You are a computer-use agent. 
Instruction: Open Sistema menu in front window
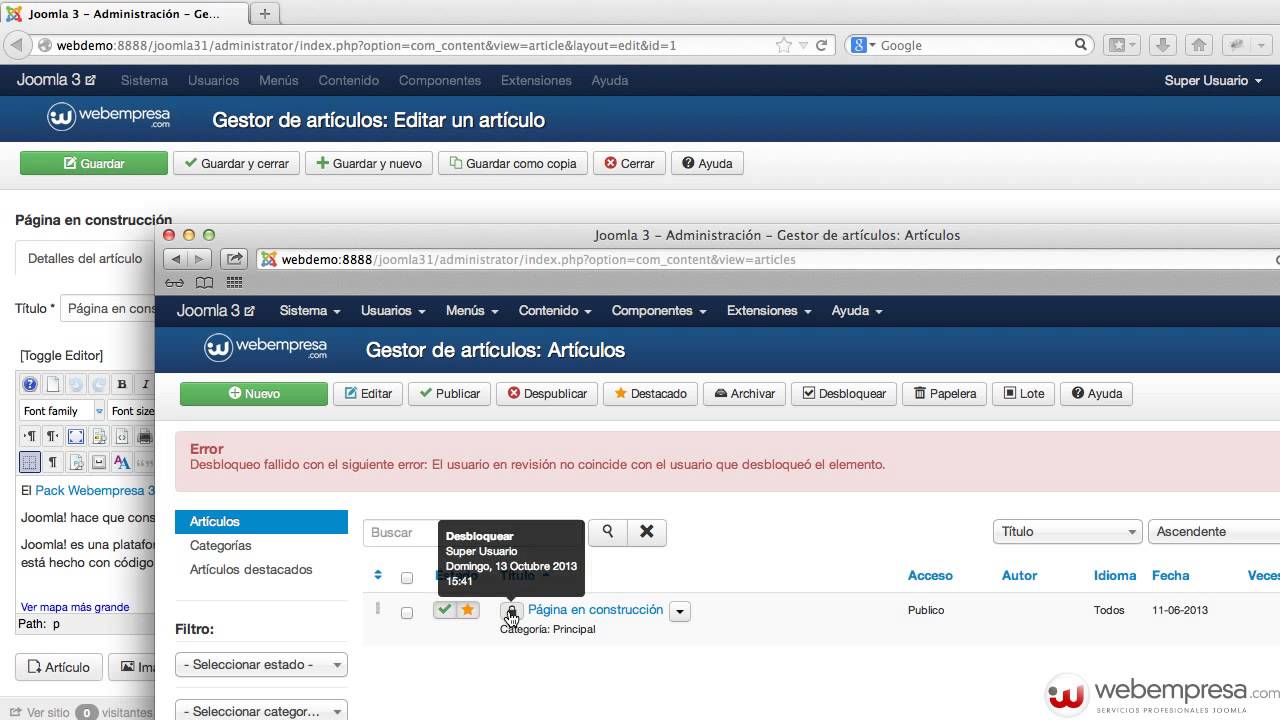pyautogui.click(x=310, y=311)
